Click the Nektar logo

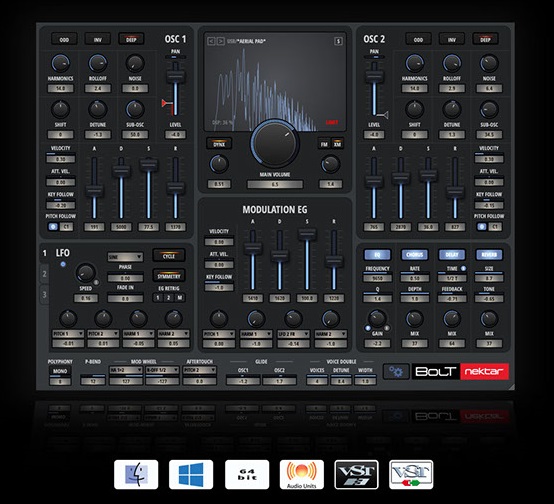coord(484,371)
